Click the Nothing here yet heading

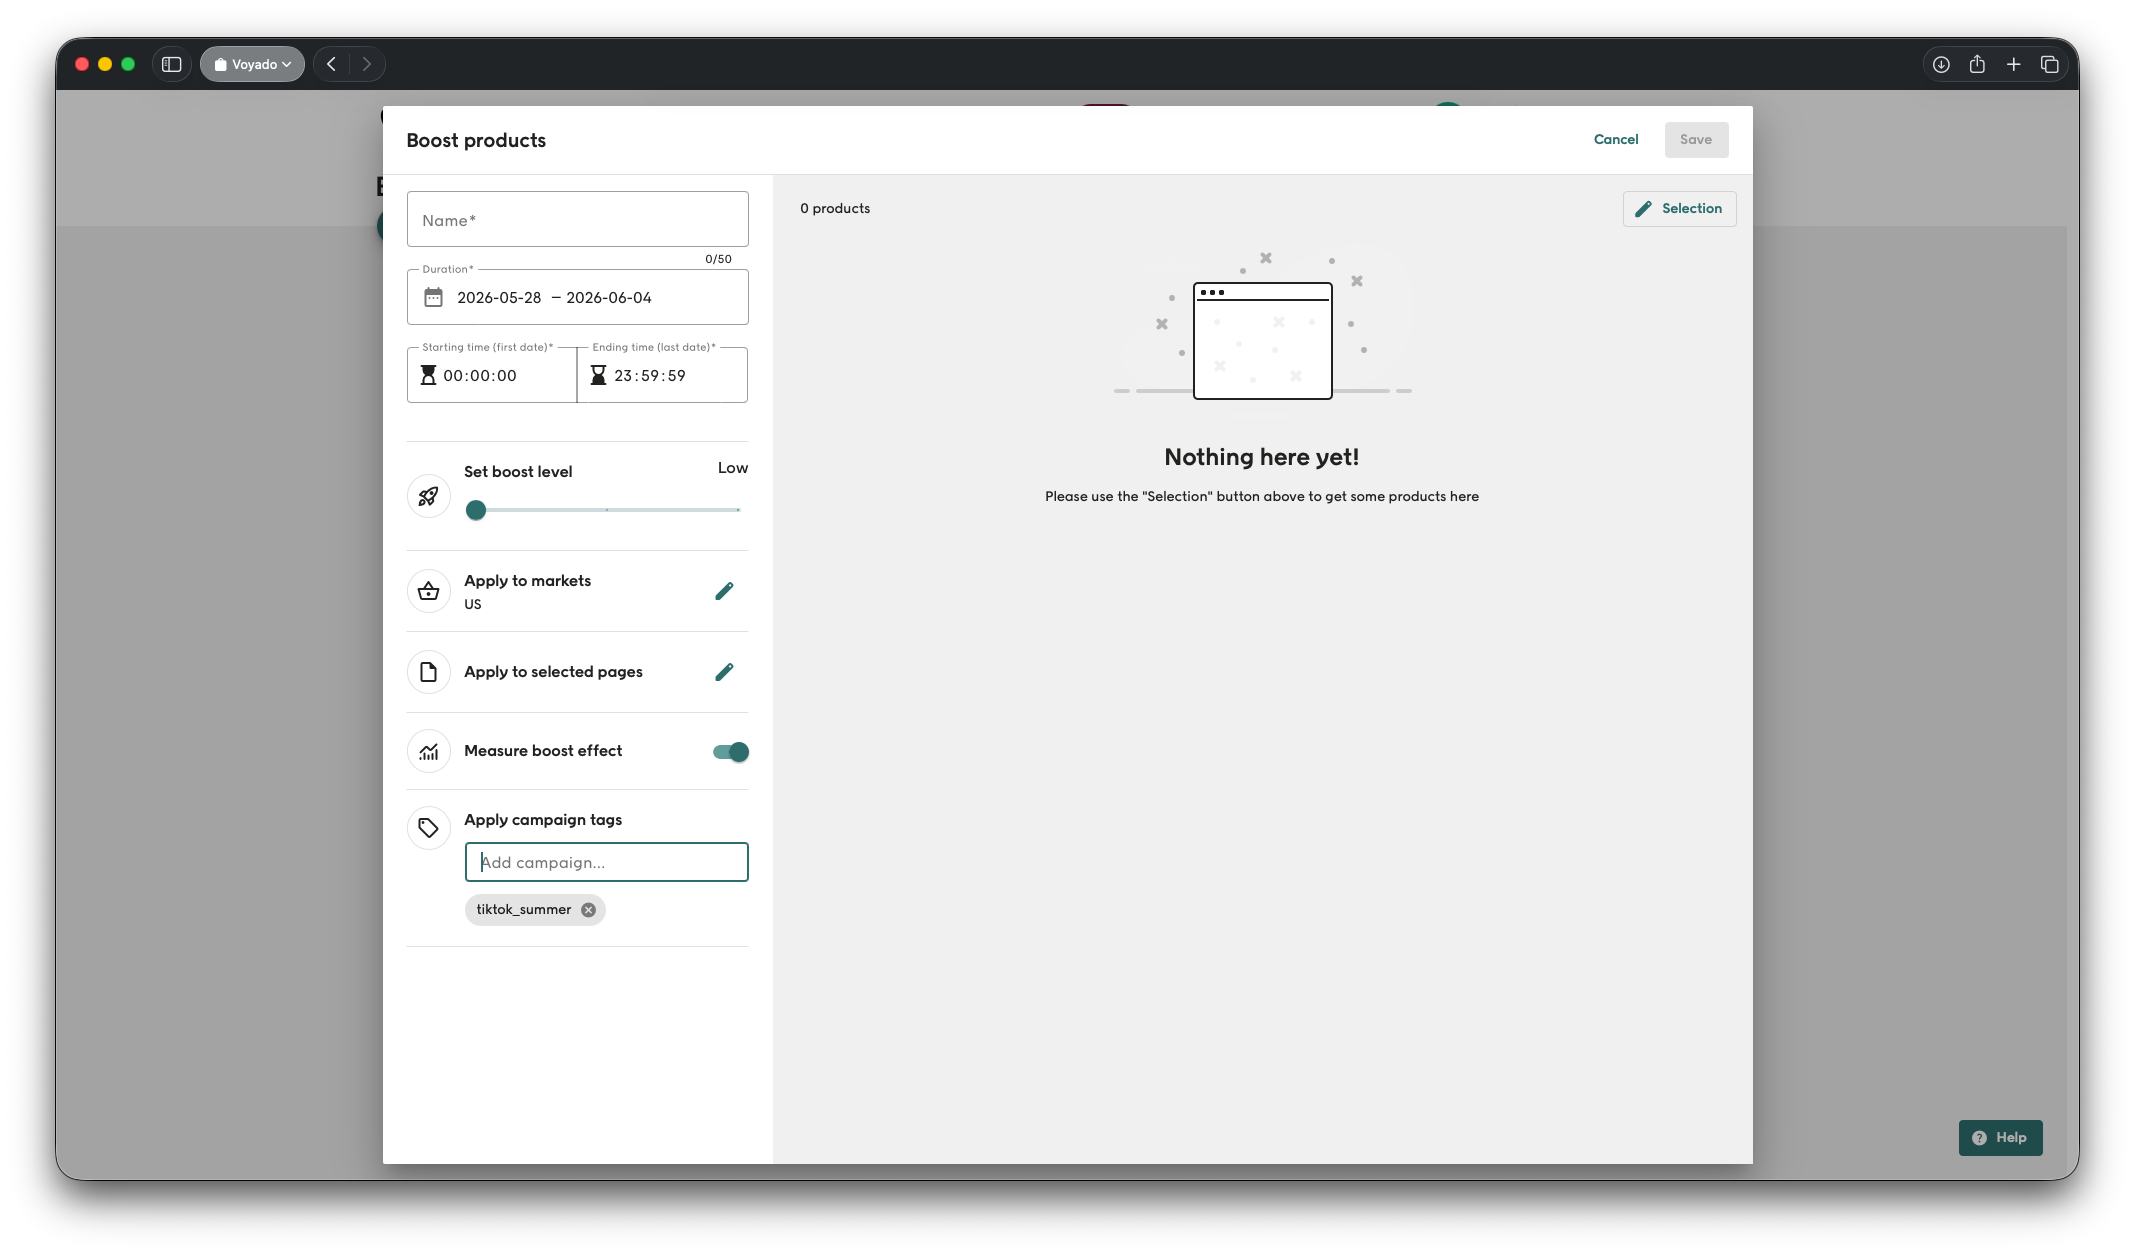pyautogui.click(x=1261, y=457)
